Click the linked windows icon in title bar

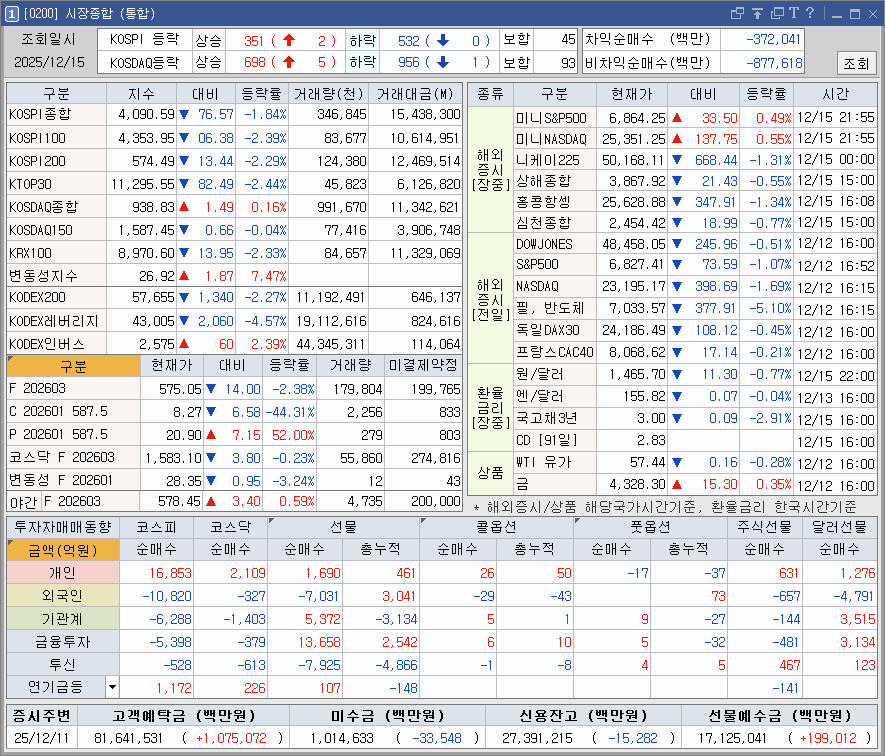(x=737, y=13)
